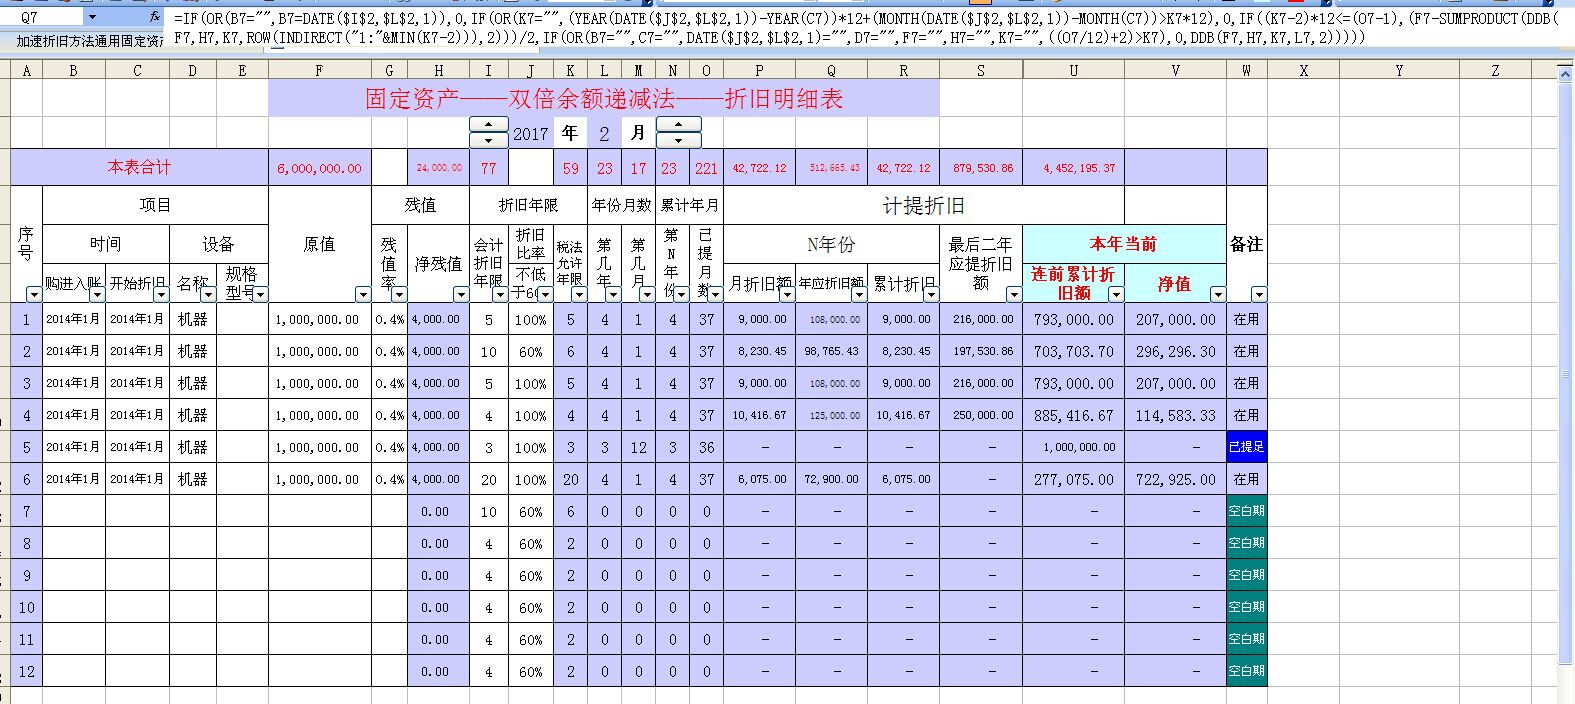Click row 2 最后二年 cell 197,530.86
The height and width of the screenshot is (704, 1575).
coord(982,352)
